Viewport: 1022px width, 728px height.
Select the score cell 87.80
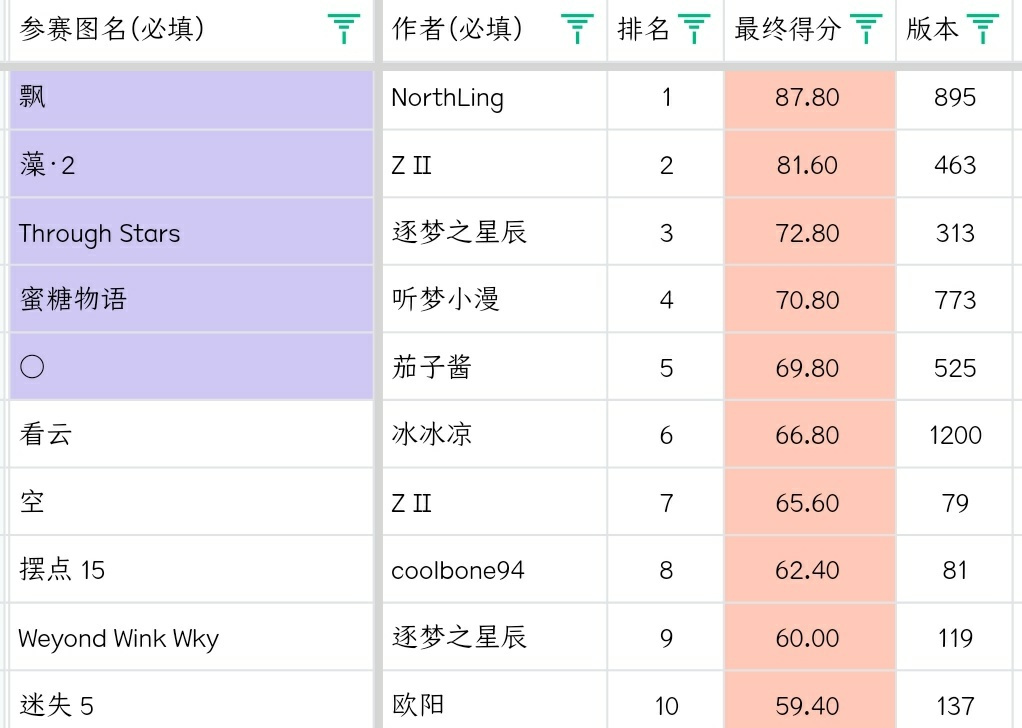(810, 99)
